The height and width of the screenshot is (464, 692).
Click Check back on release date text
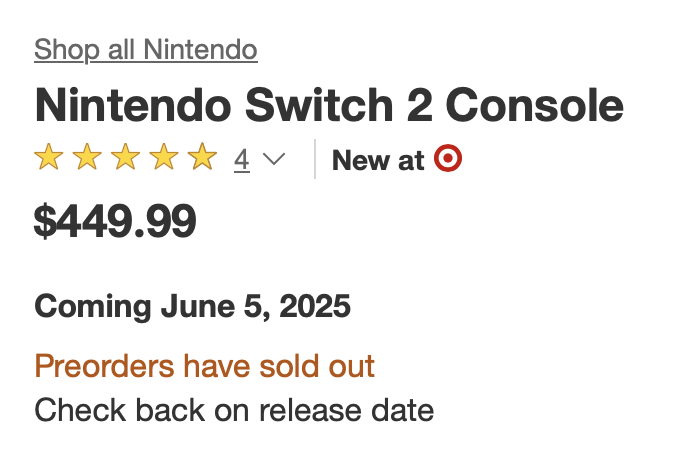(234, 409)
